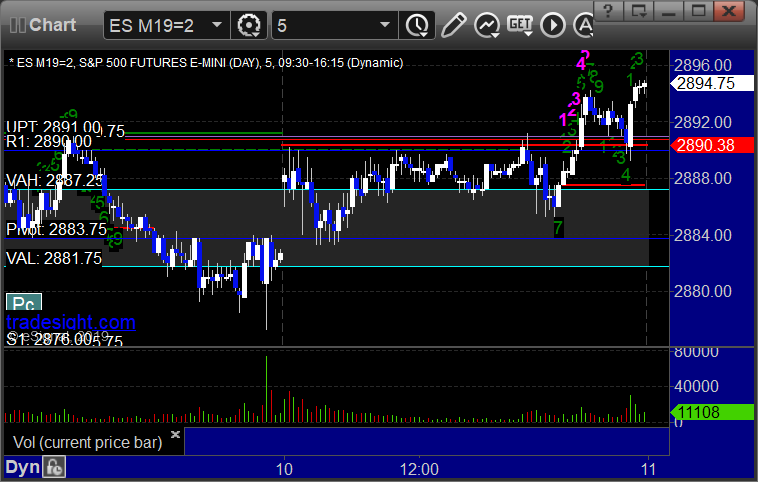
Task: Click the VAH: 2887.25 level label
Action: [54, 180]
